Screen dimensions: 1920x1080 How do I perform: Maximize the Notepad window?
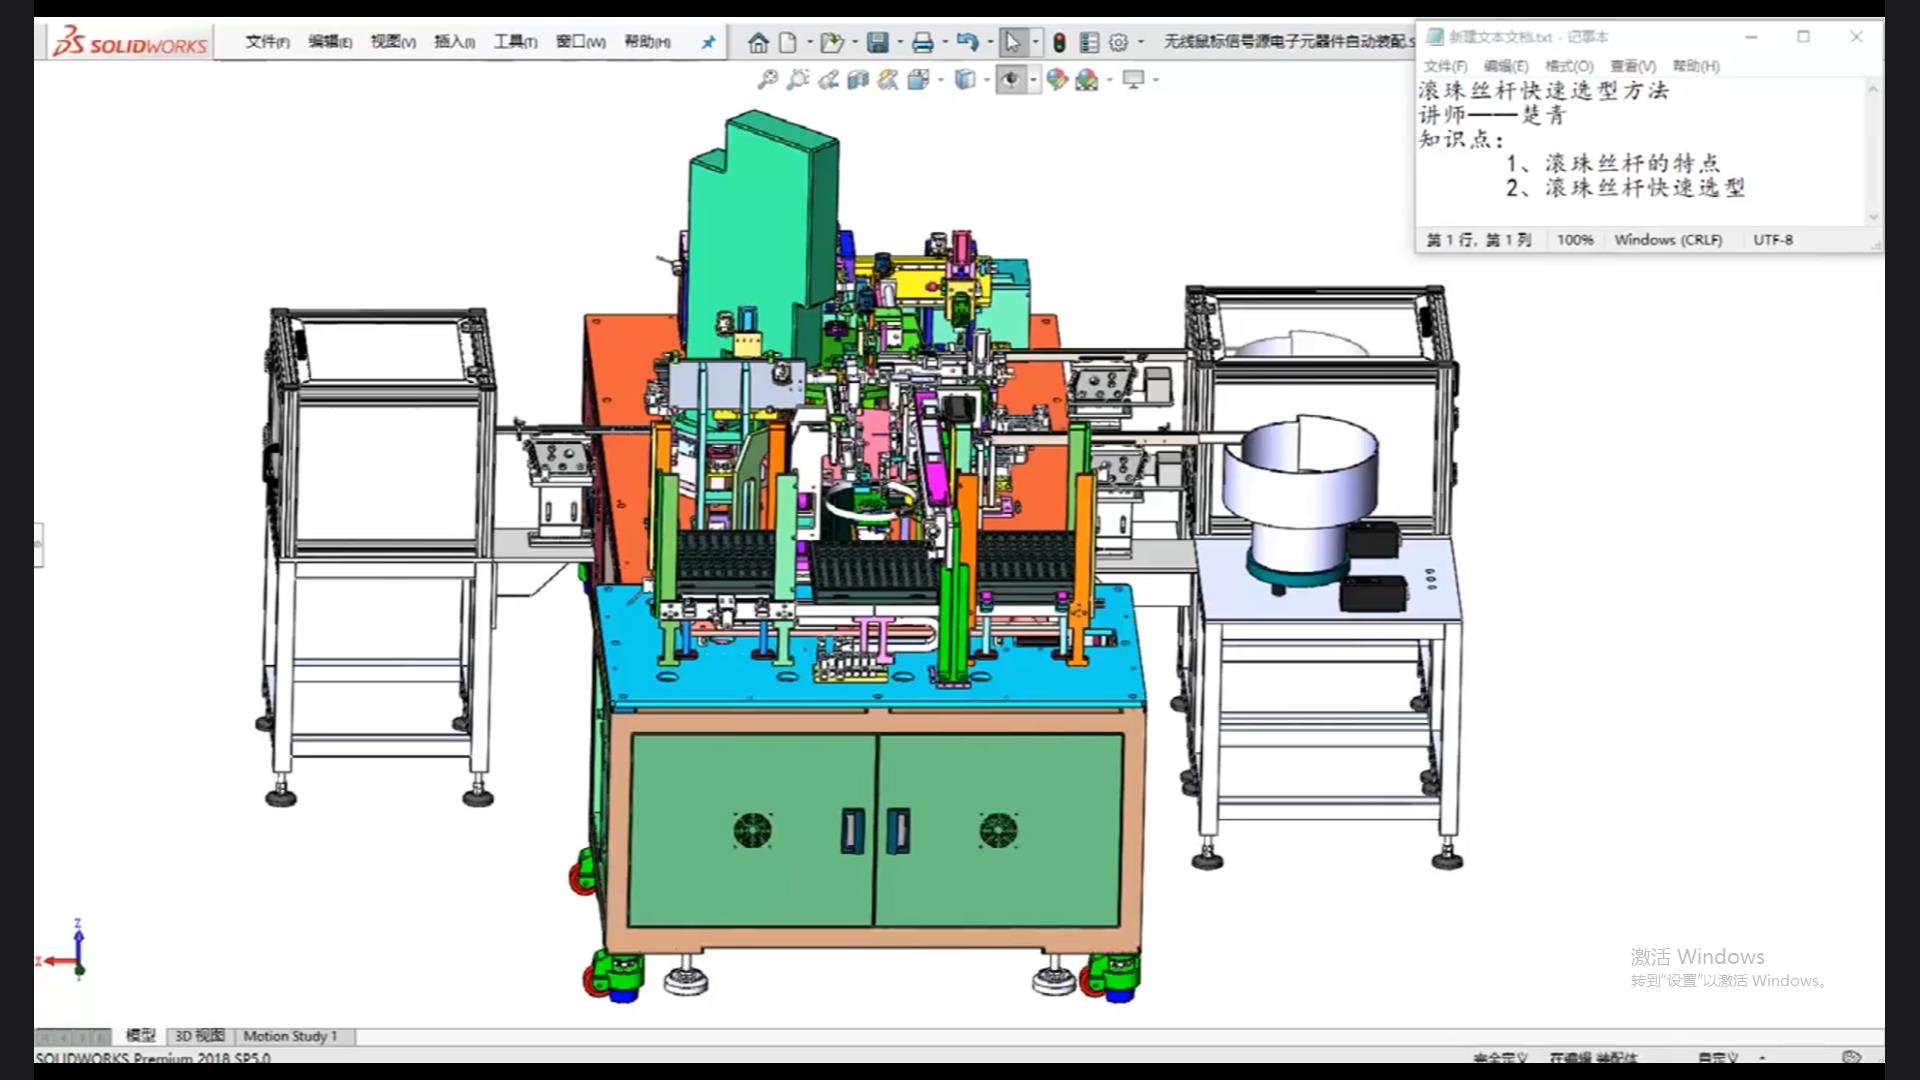pyautogui.click(x=1803, y=37)
